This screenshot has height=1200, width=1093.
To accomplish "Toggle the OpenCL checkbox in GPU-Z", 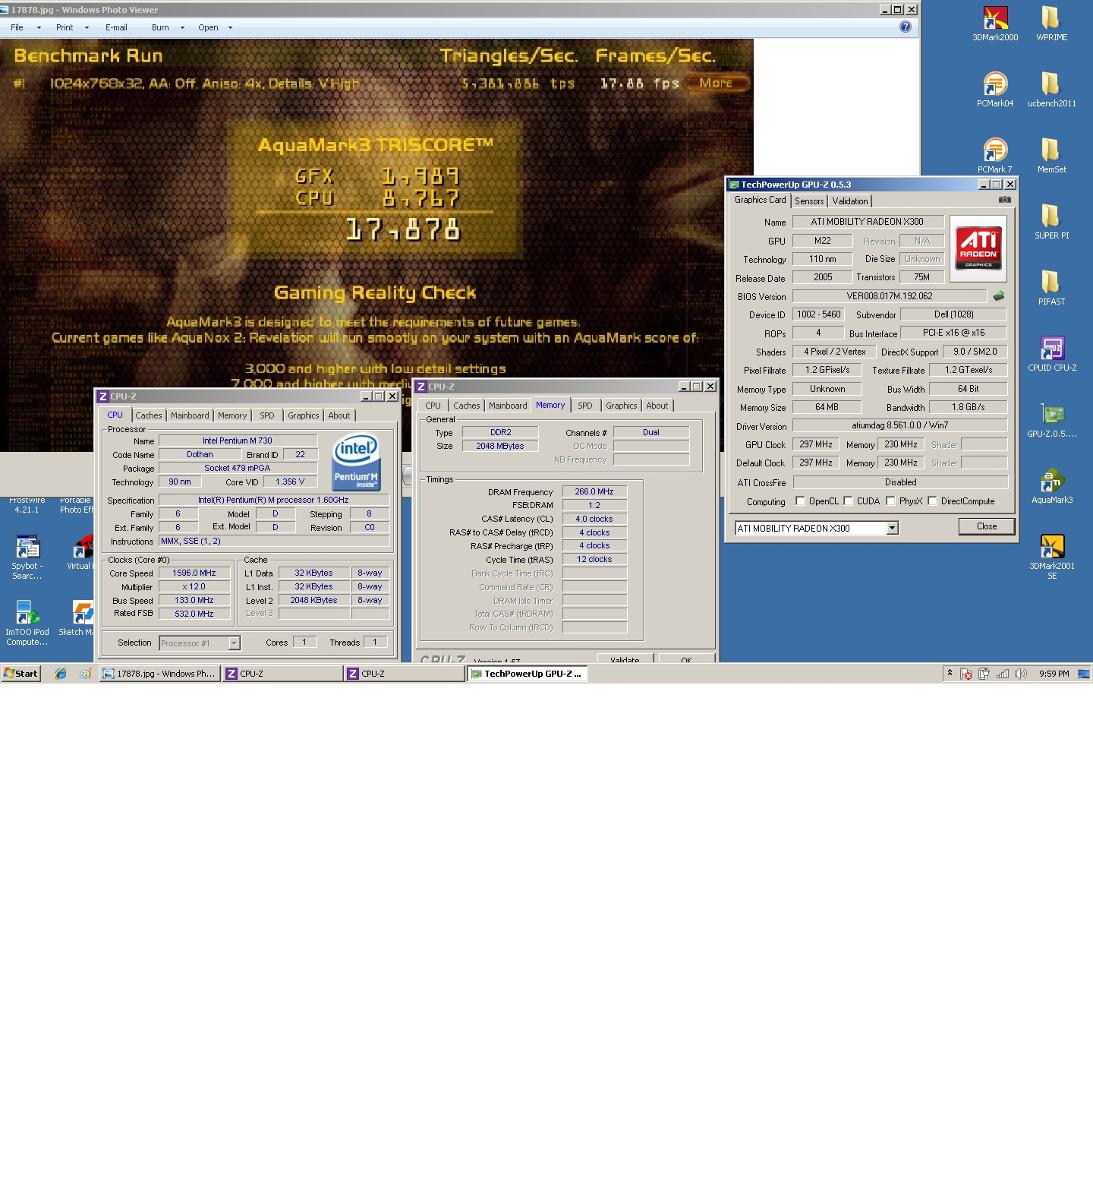I will tap(800, 501).
